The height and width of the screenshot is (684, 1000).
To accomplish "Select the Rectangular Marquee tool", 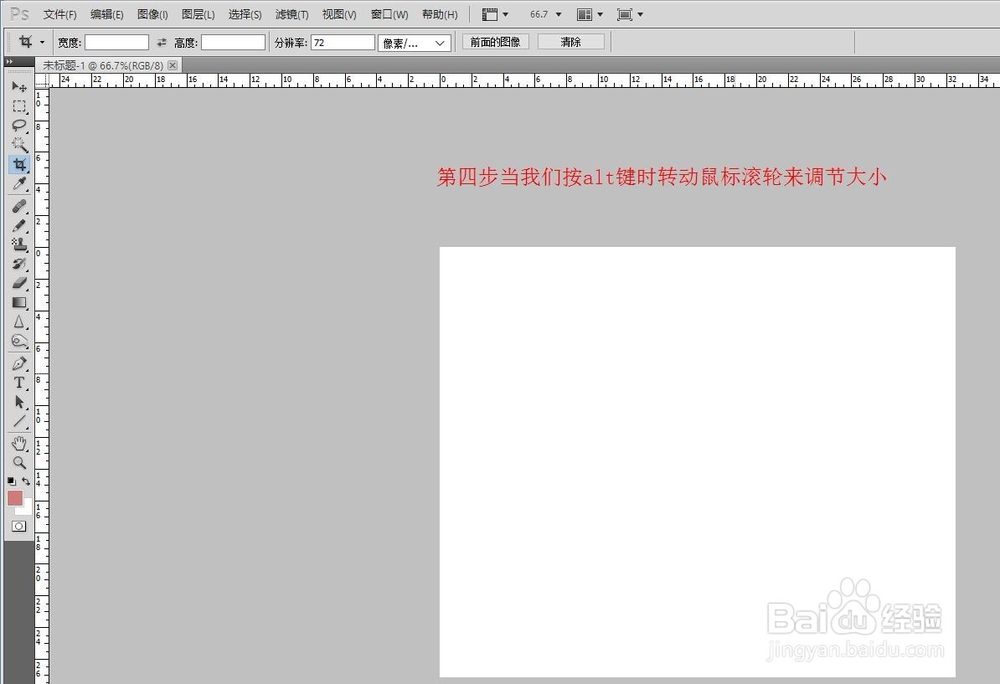I will click(x=19, y=106).
